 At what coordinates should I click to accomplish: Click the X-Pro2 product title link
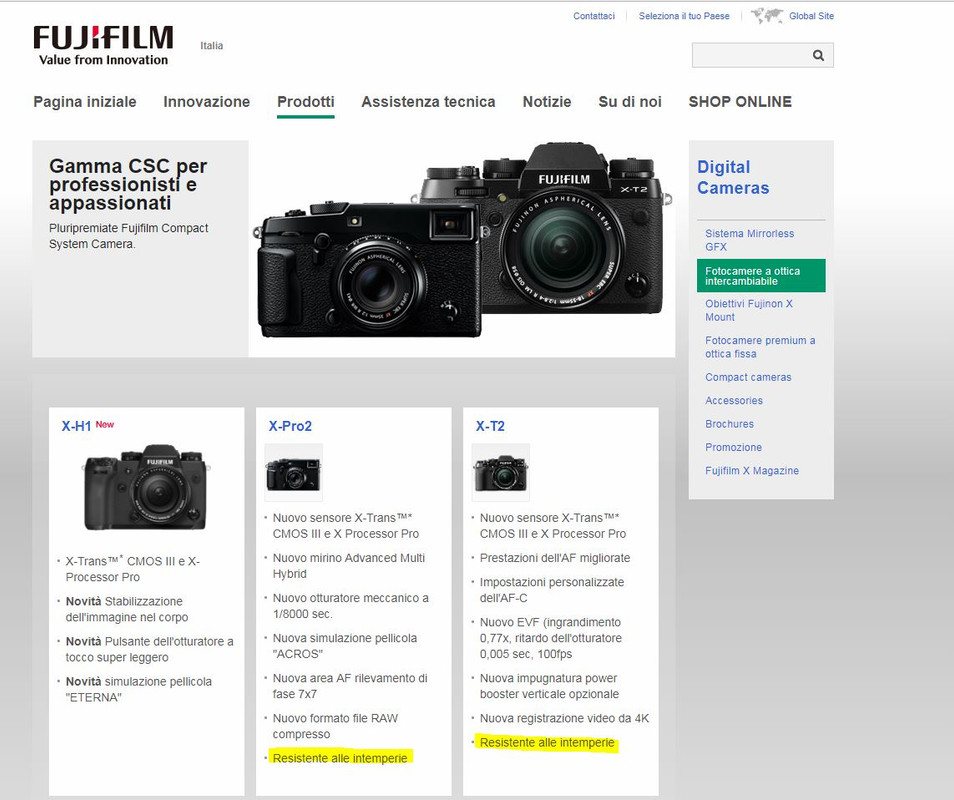pyautogui.click(x=290, y=426)
